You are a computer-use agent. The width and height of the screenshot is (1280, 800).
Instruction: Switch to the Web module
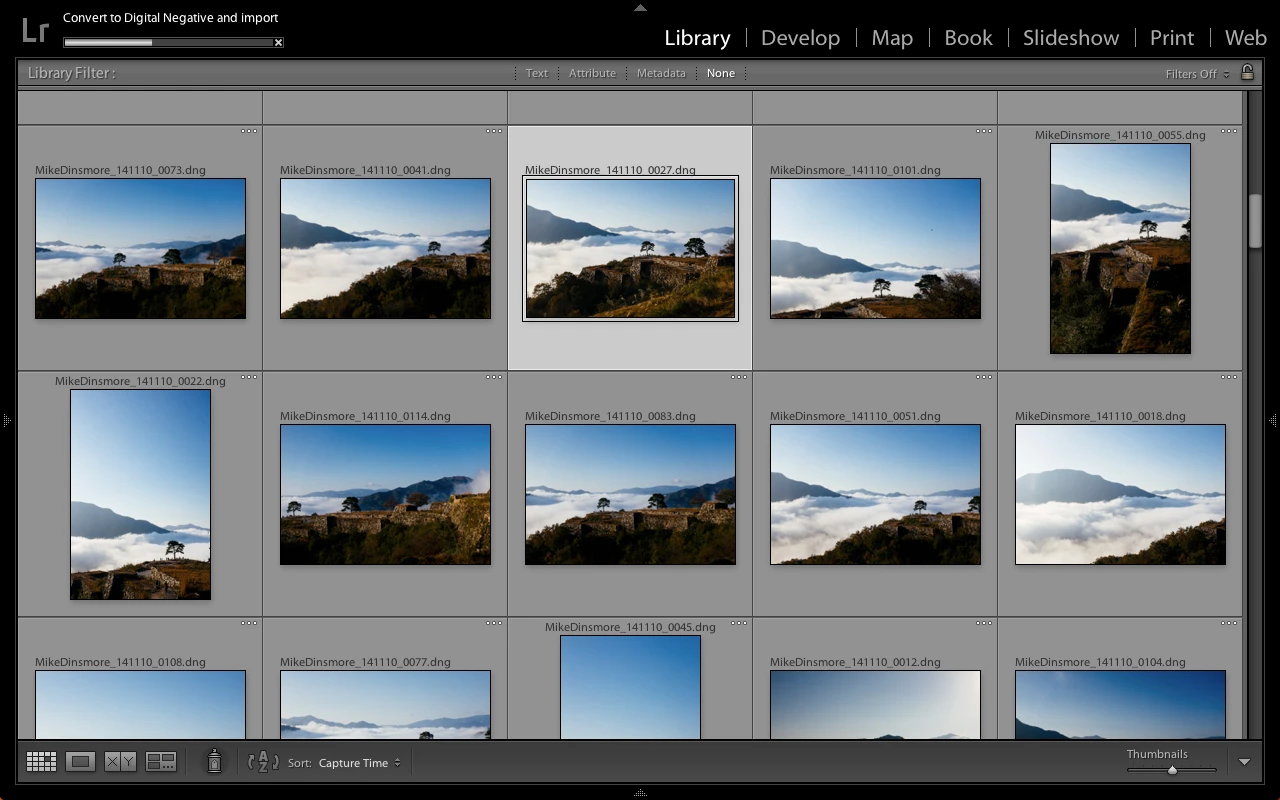coord(1246,38)
